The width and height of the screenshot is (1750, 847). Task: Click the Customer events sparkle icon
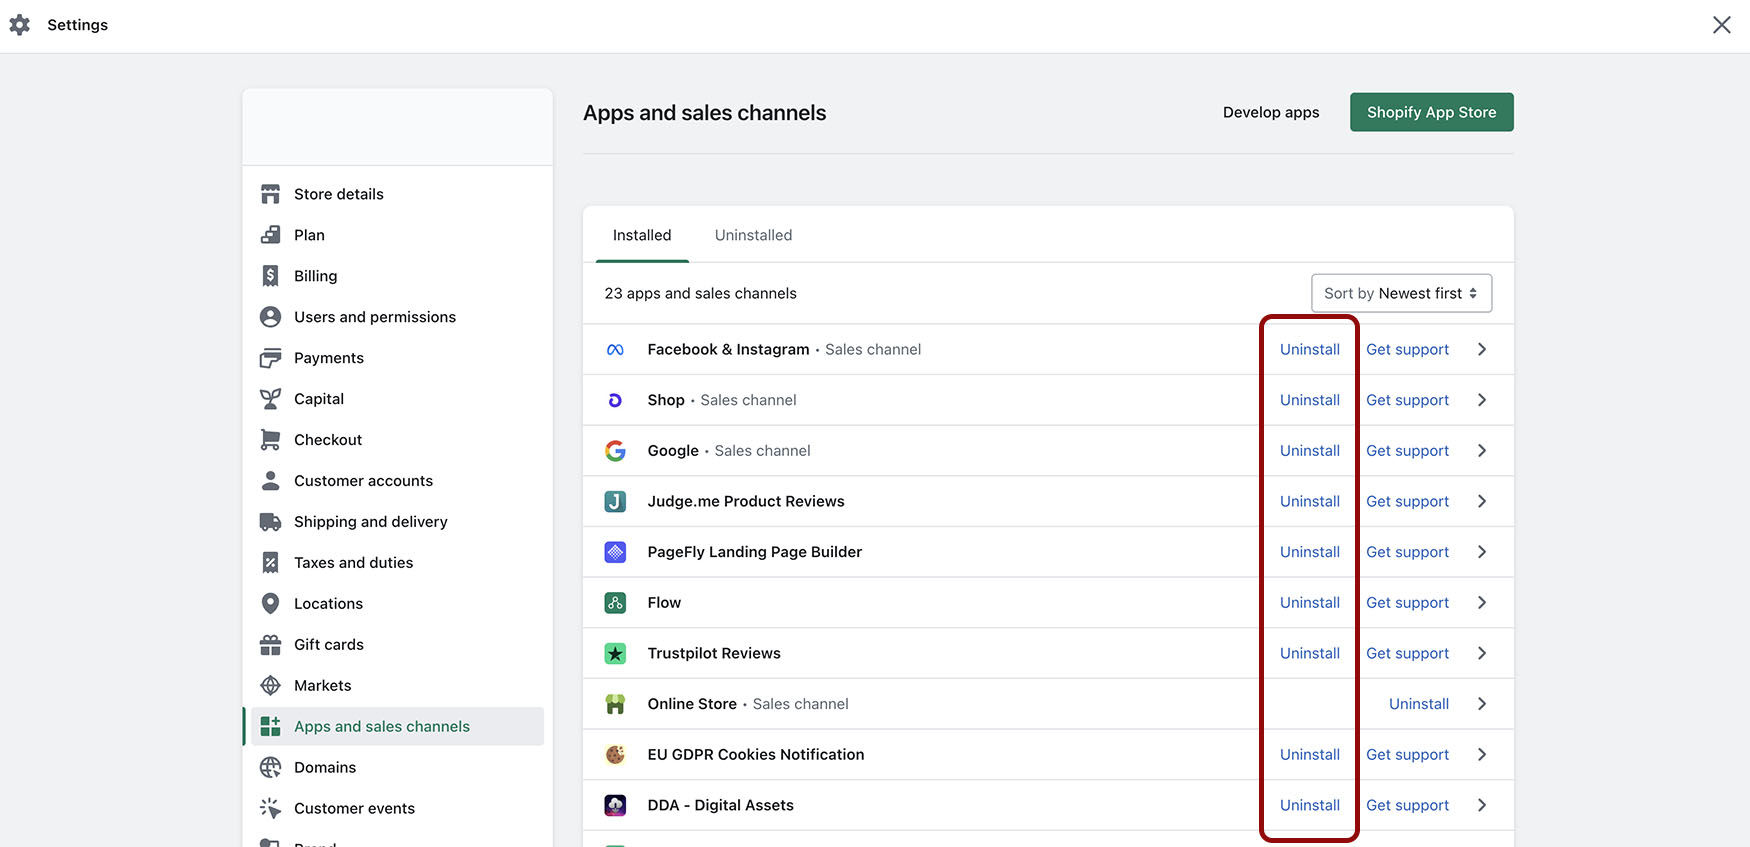270,809
